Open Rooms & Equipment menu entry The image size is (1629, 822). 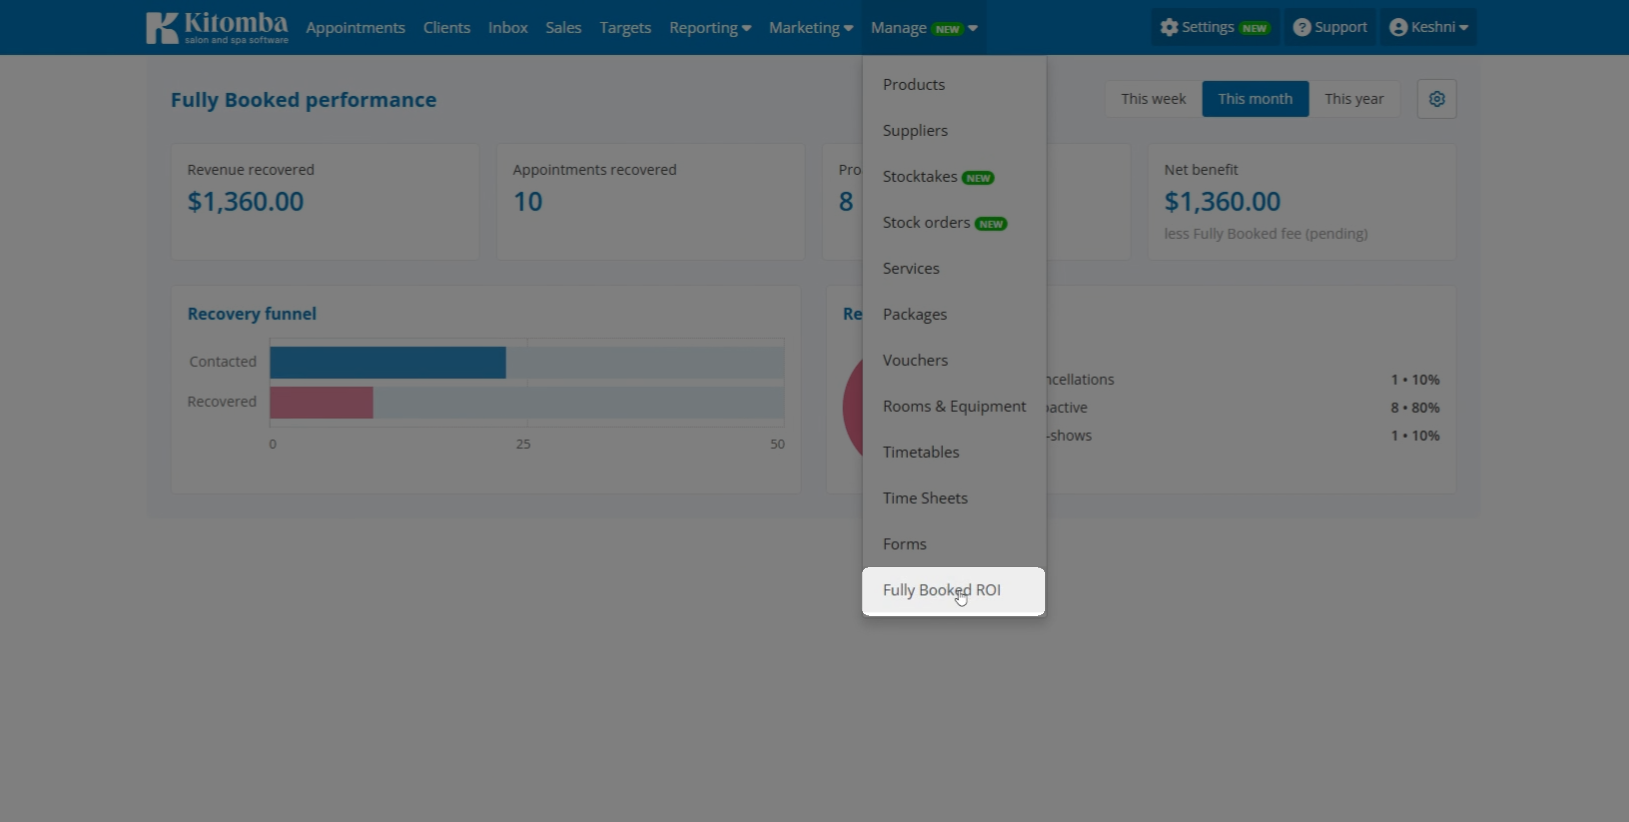[954, 407]
